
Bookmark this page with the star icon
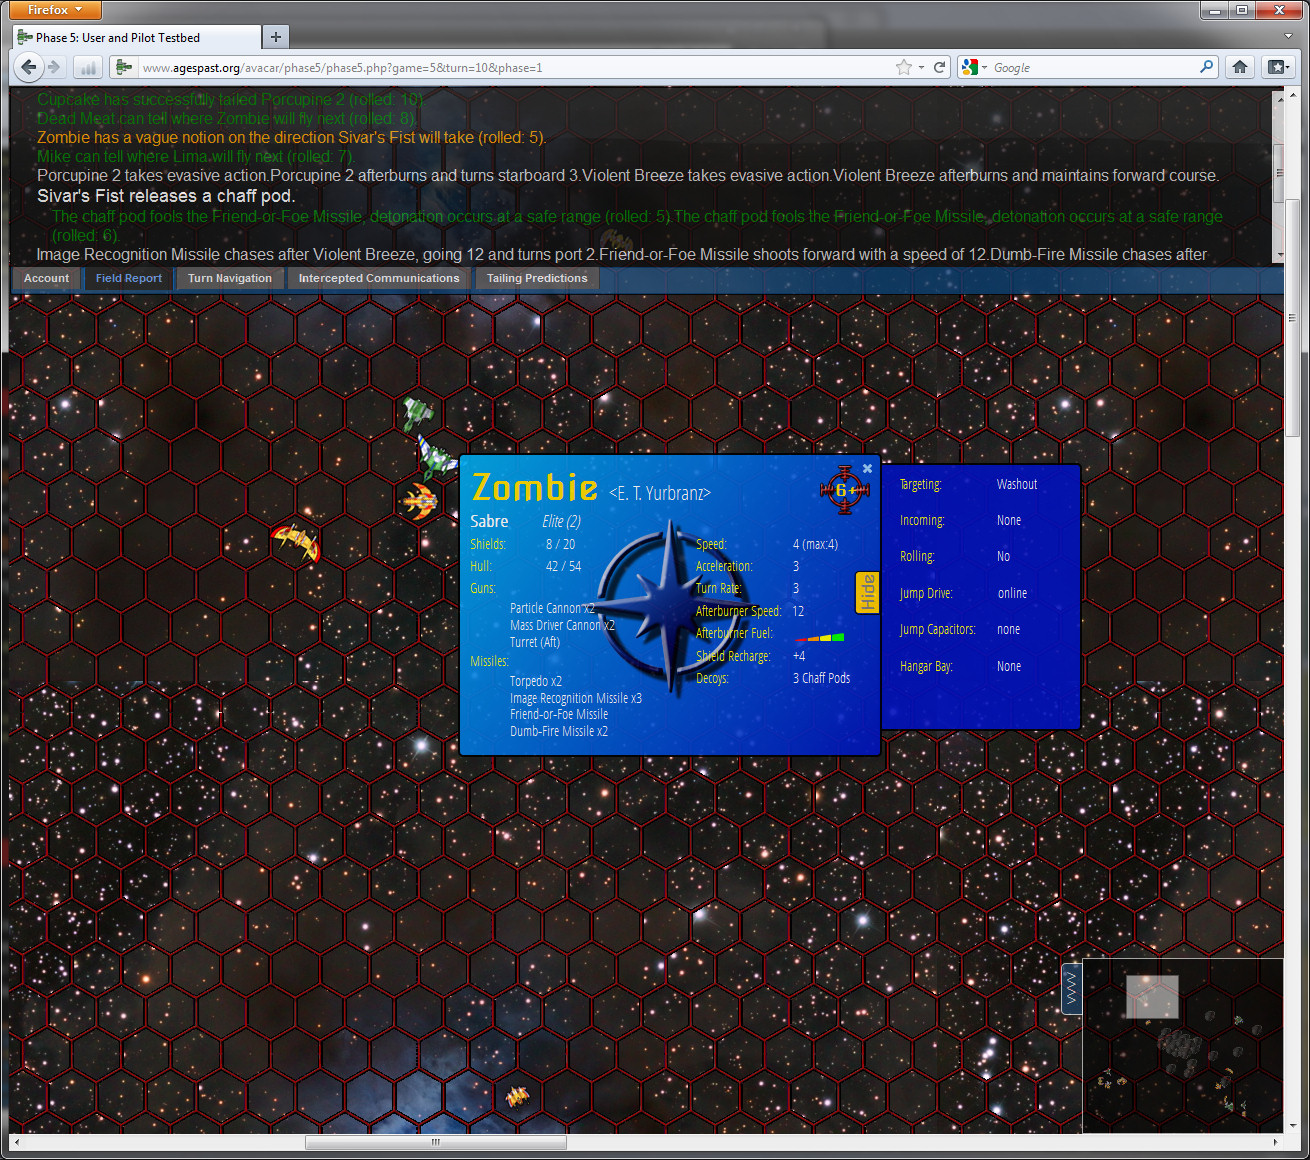[904, 67]
